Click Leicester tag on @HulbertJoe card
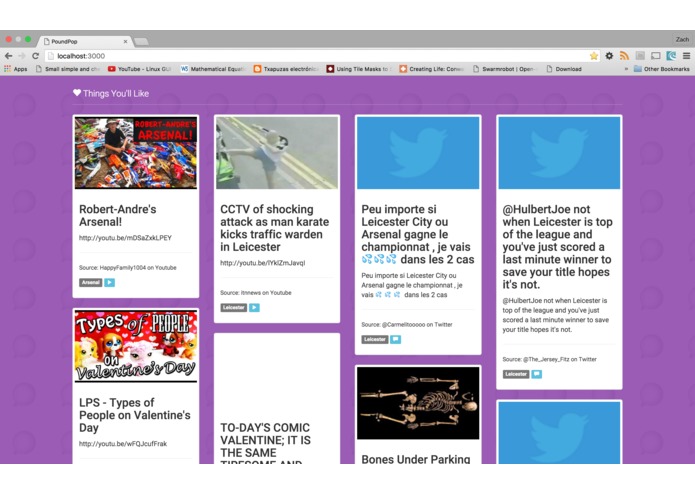 [516, 374]
